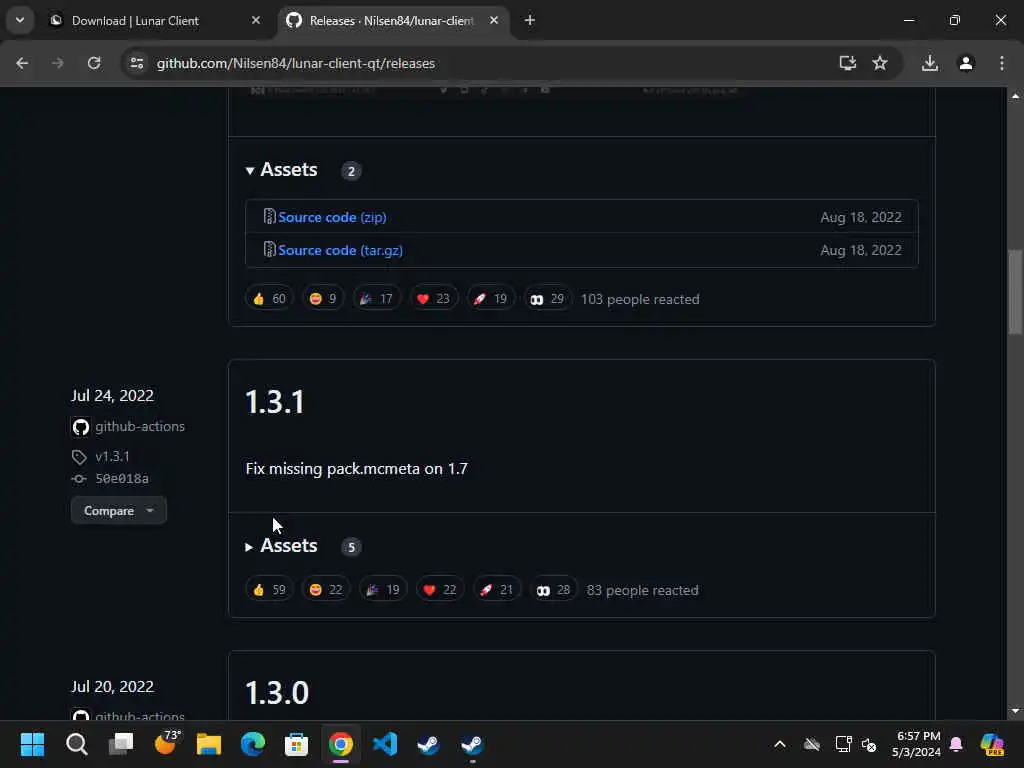Toggle heart reaction with 23
1024x768 pixels.
click(434, 299)
